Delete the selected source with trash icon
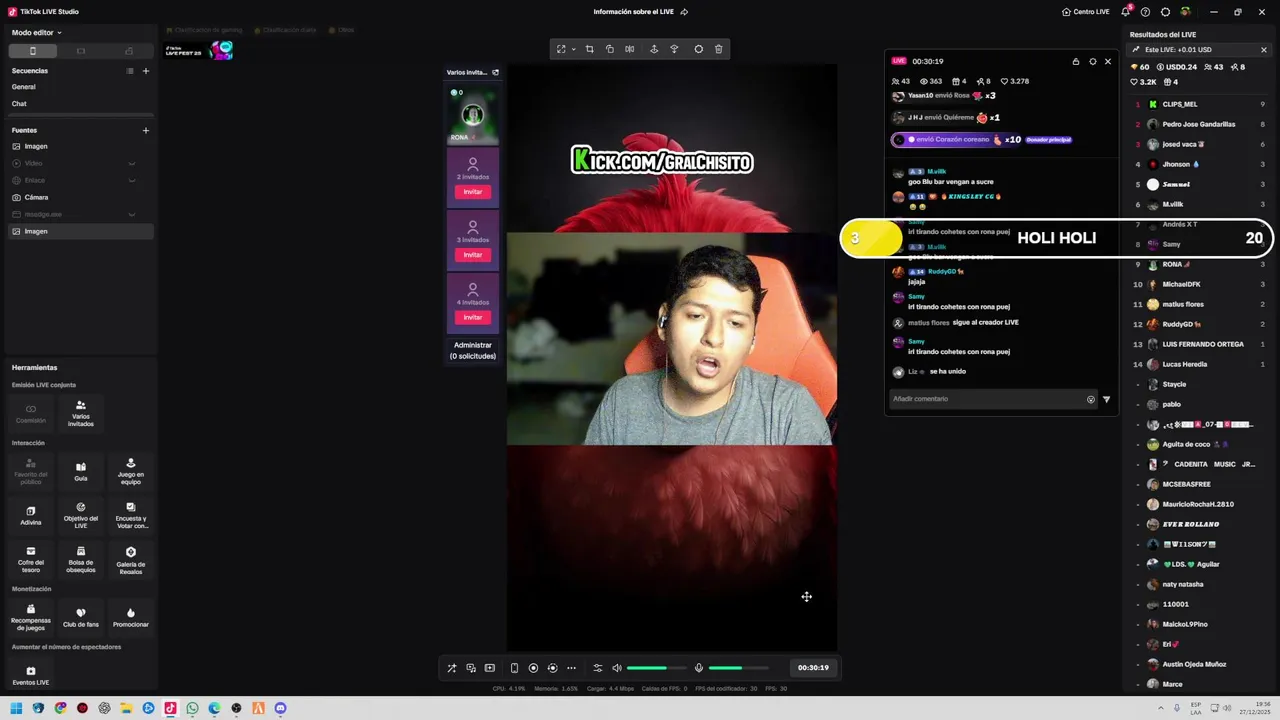This screenshot has width=1280, height=720. coord(718,49)
